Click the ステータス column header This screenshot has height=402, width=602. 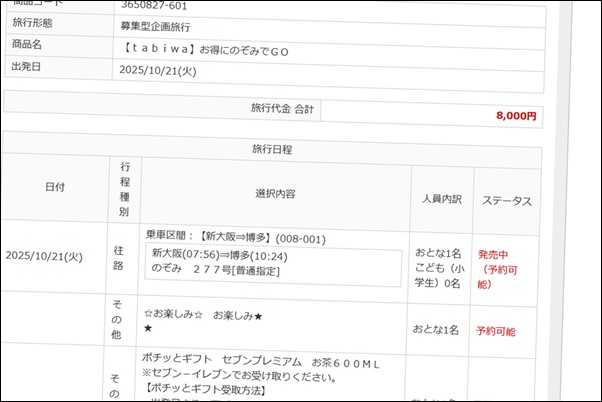(507, 201)
